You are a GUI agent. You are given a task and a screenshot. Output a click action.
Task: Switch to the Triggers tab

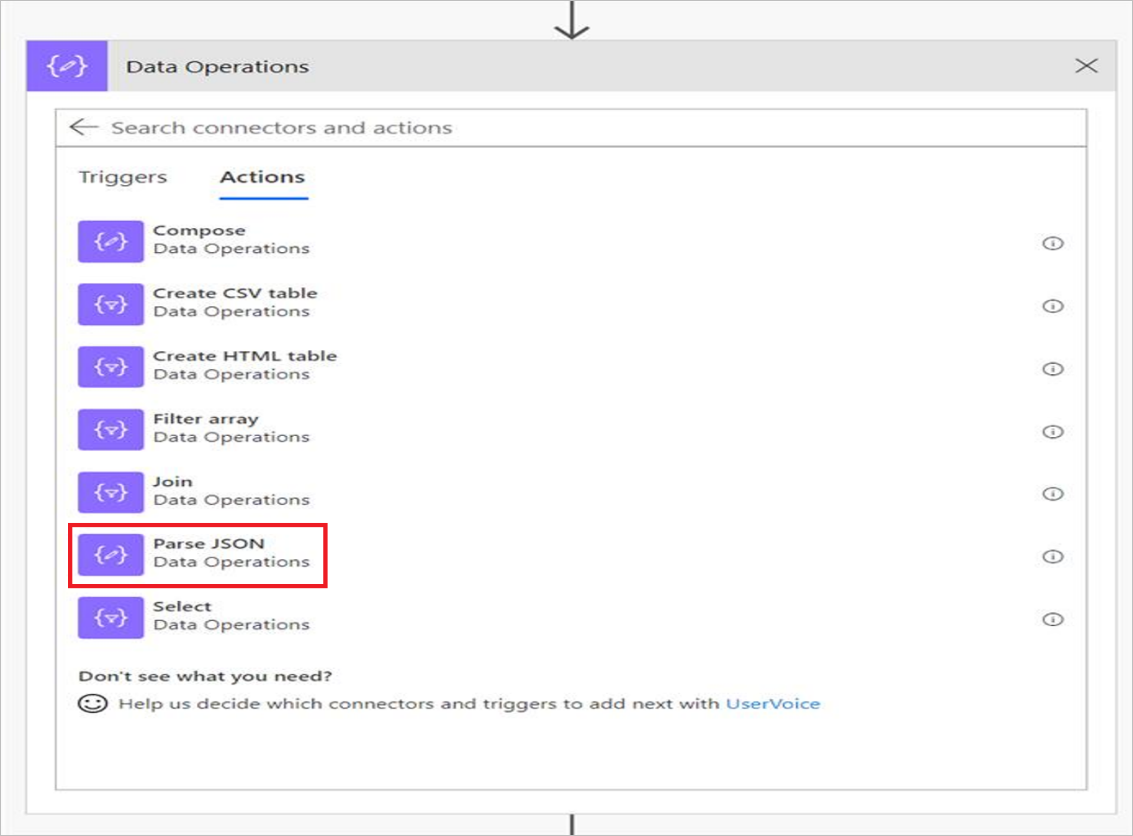pos(123,177)
